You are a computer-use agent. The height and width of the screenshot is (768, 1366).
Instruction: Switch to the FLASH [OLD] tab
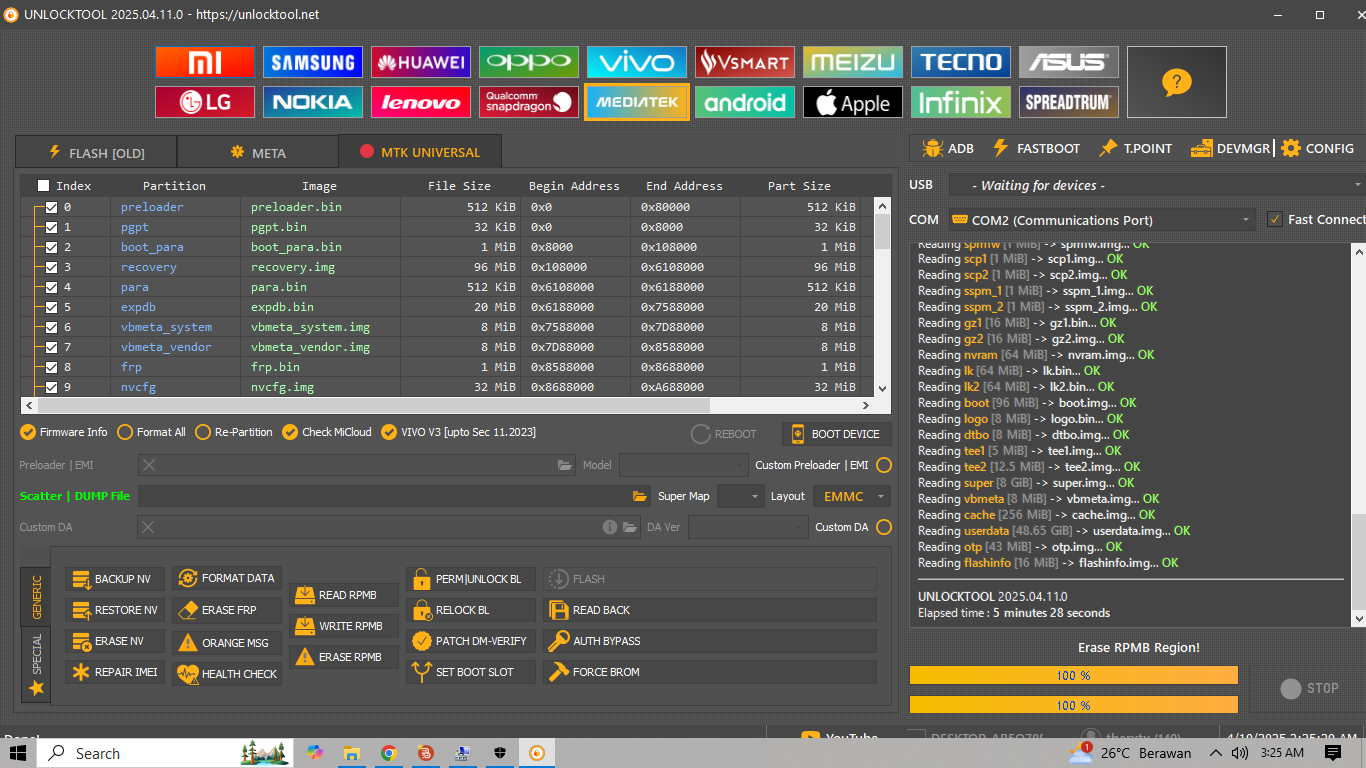(x=96, y=153)
